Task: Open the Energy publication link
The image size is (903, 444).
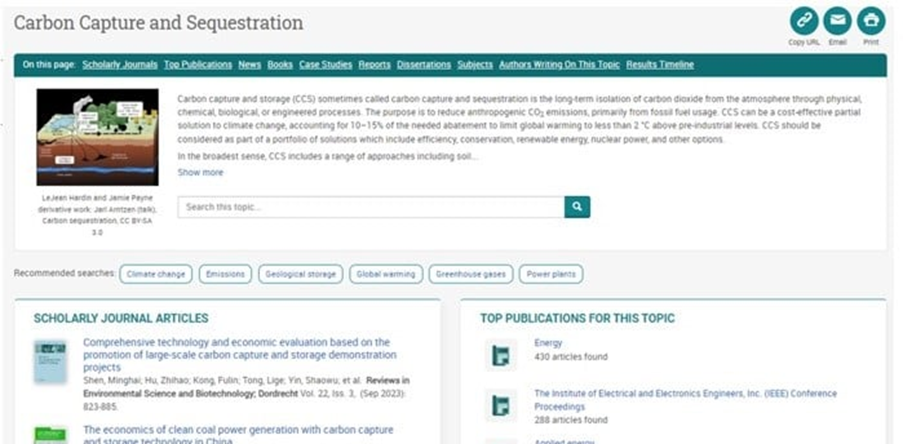Action: (x=548, y=343)
